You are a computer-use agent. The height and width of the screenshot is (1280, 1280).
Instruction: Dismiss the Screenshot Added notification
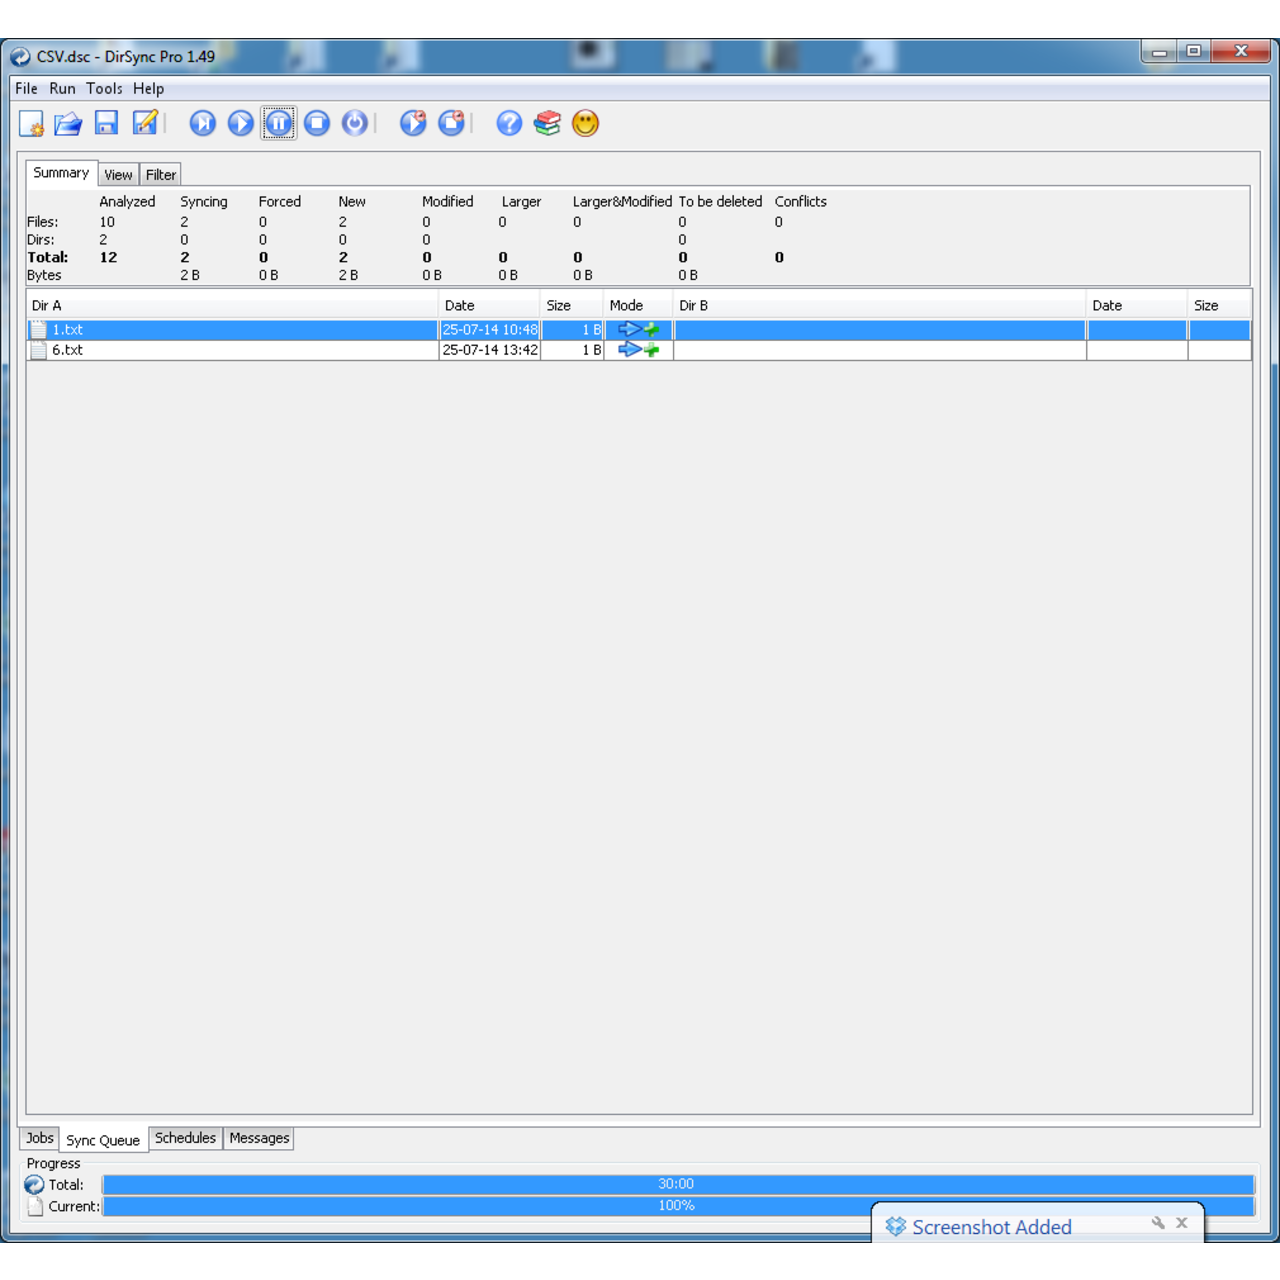pos(1182,1222)
